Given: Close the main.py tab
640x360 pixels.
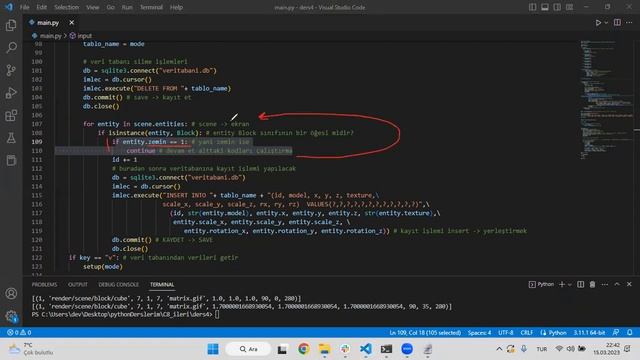Looking at the screenshot, I should [x=71, y=22].
